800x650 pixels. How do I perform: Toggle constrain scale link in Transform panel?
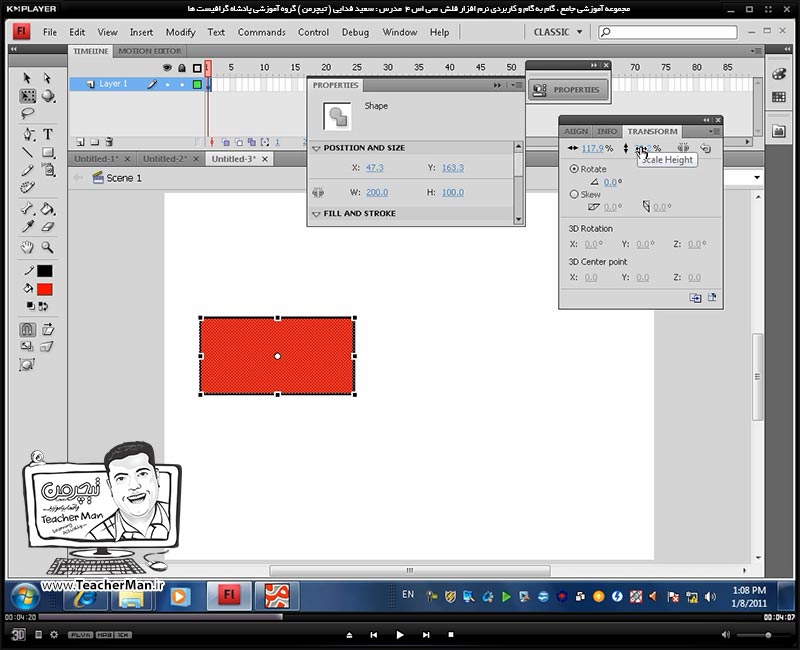pyautogui.click(x=683, y=148)
